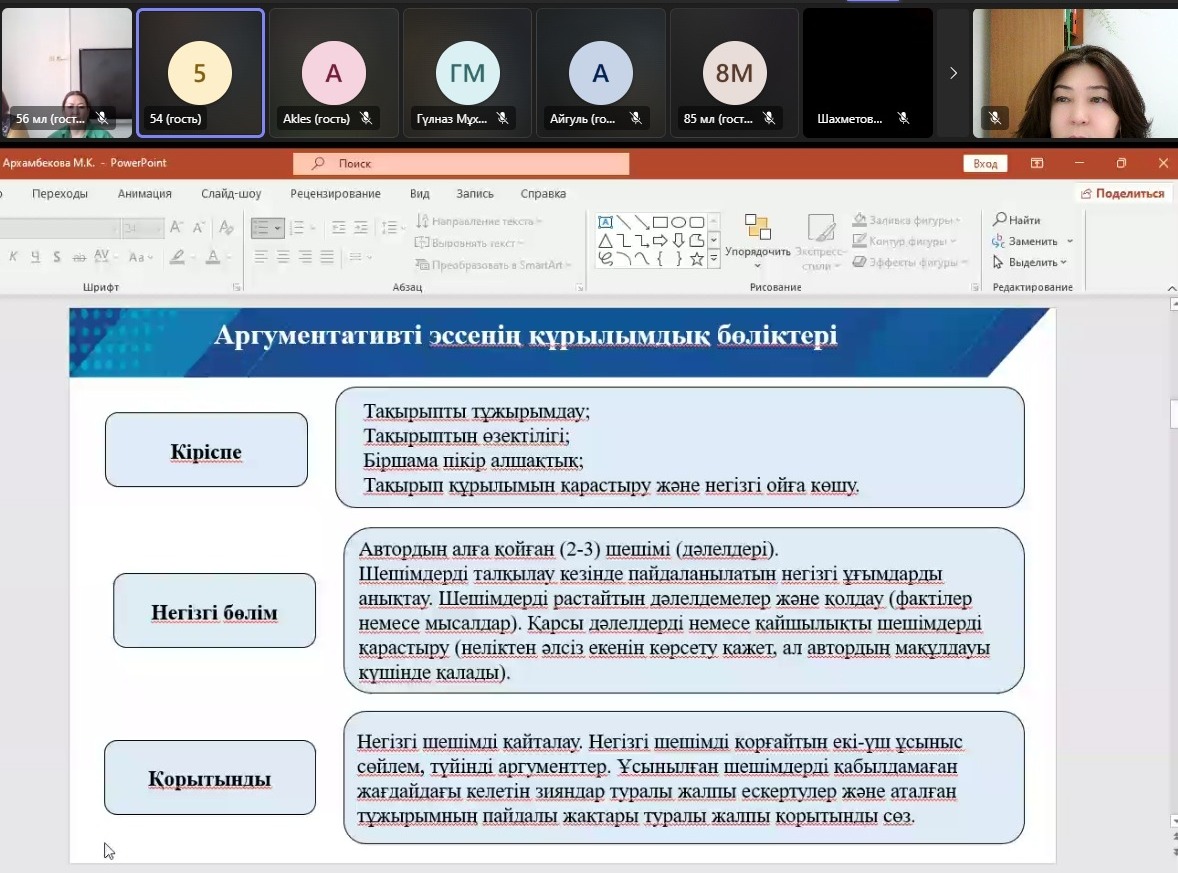This screenshot has height=873, width=1178.
Task: Choose the down block arrow shape
Action: (678, 240)
